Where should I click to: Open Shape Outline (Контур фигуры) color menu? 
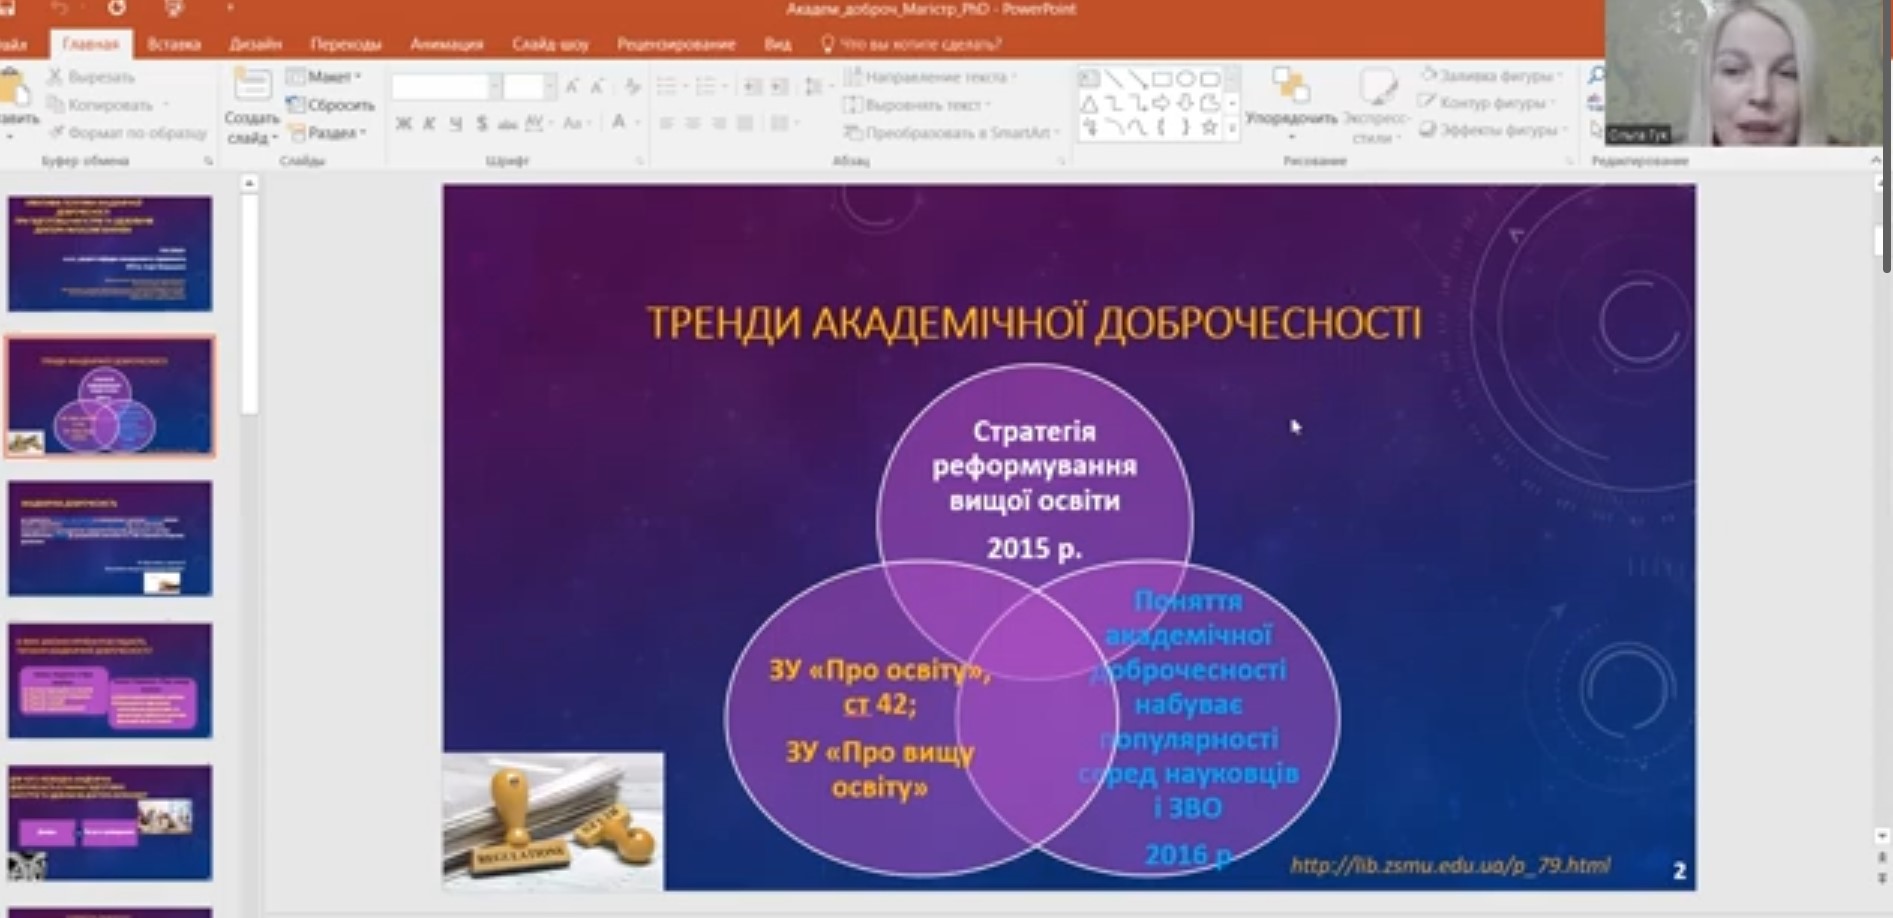coord(1487,102)
